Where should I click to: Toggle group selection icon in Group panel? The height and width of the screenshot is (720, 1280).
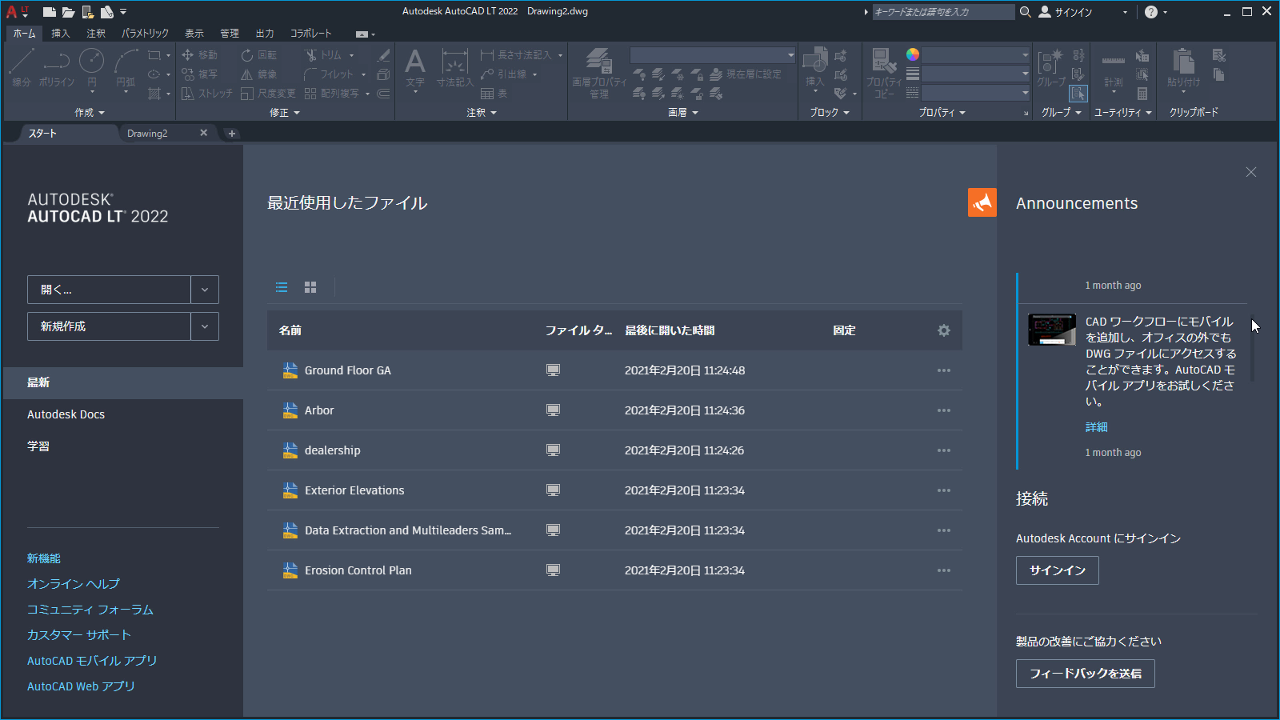coord(1078,93)
